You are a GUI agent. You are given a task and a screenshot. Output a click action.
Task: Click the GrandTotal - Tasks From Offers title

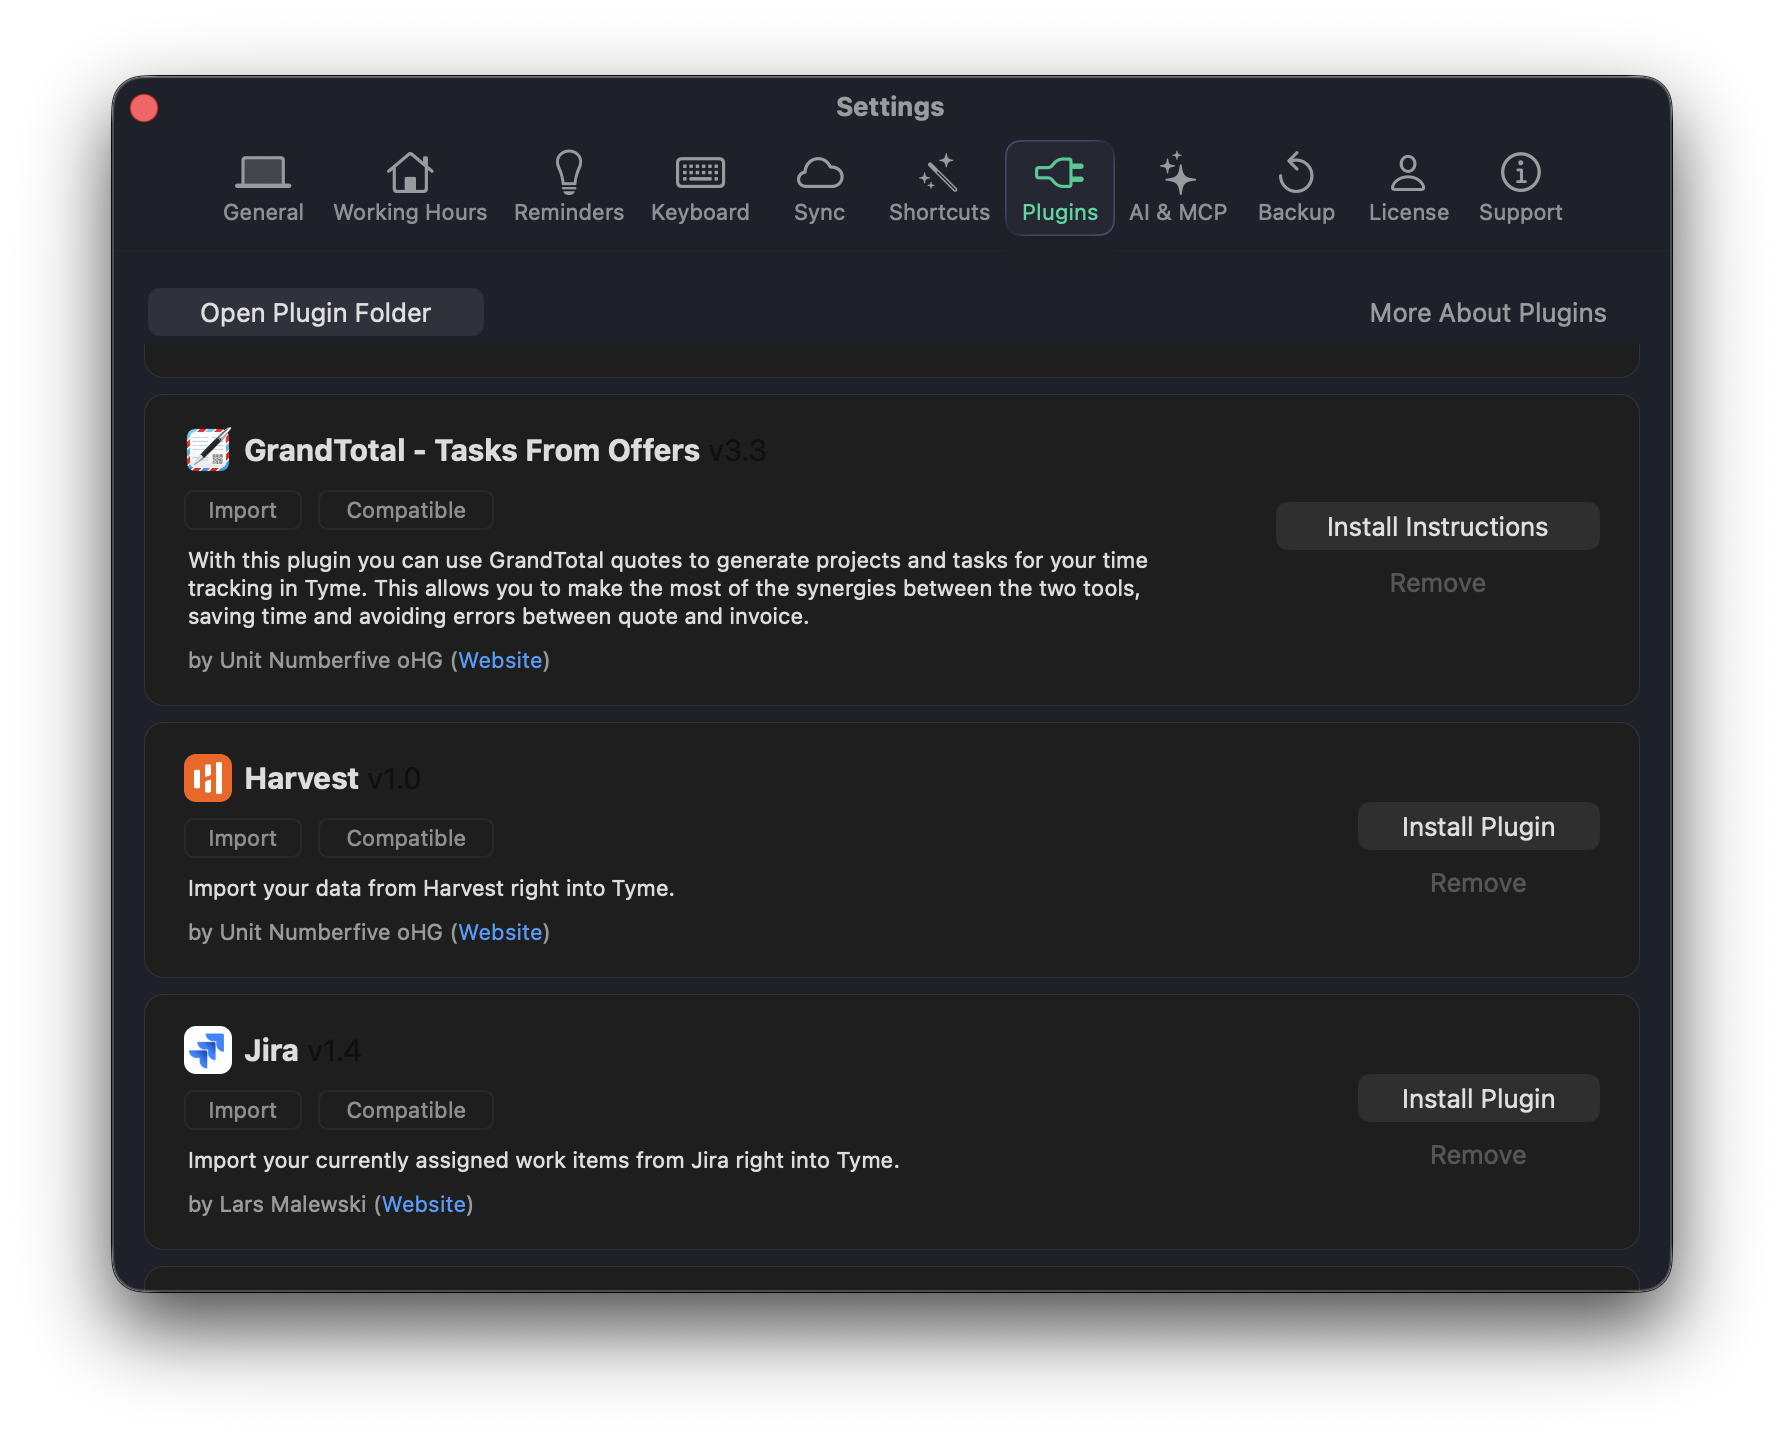[x=472, y=450]
